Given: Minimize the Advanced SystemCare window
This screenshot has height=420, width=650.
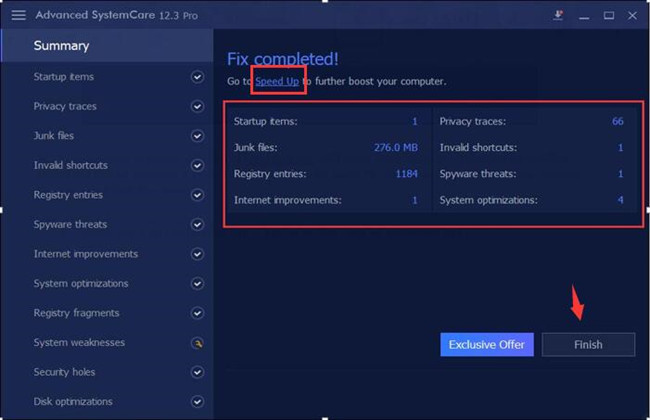Looking at the screenshot, I should [x=585, y=16].
